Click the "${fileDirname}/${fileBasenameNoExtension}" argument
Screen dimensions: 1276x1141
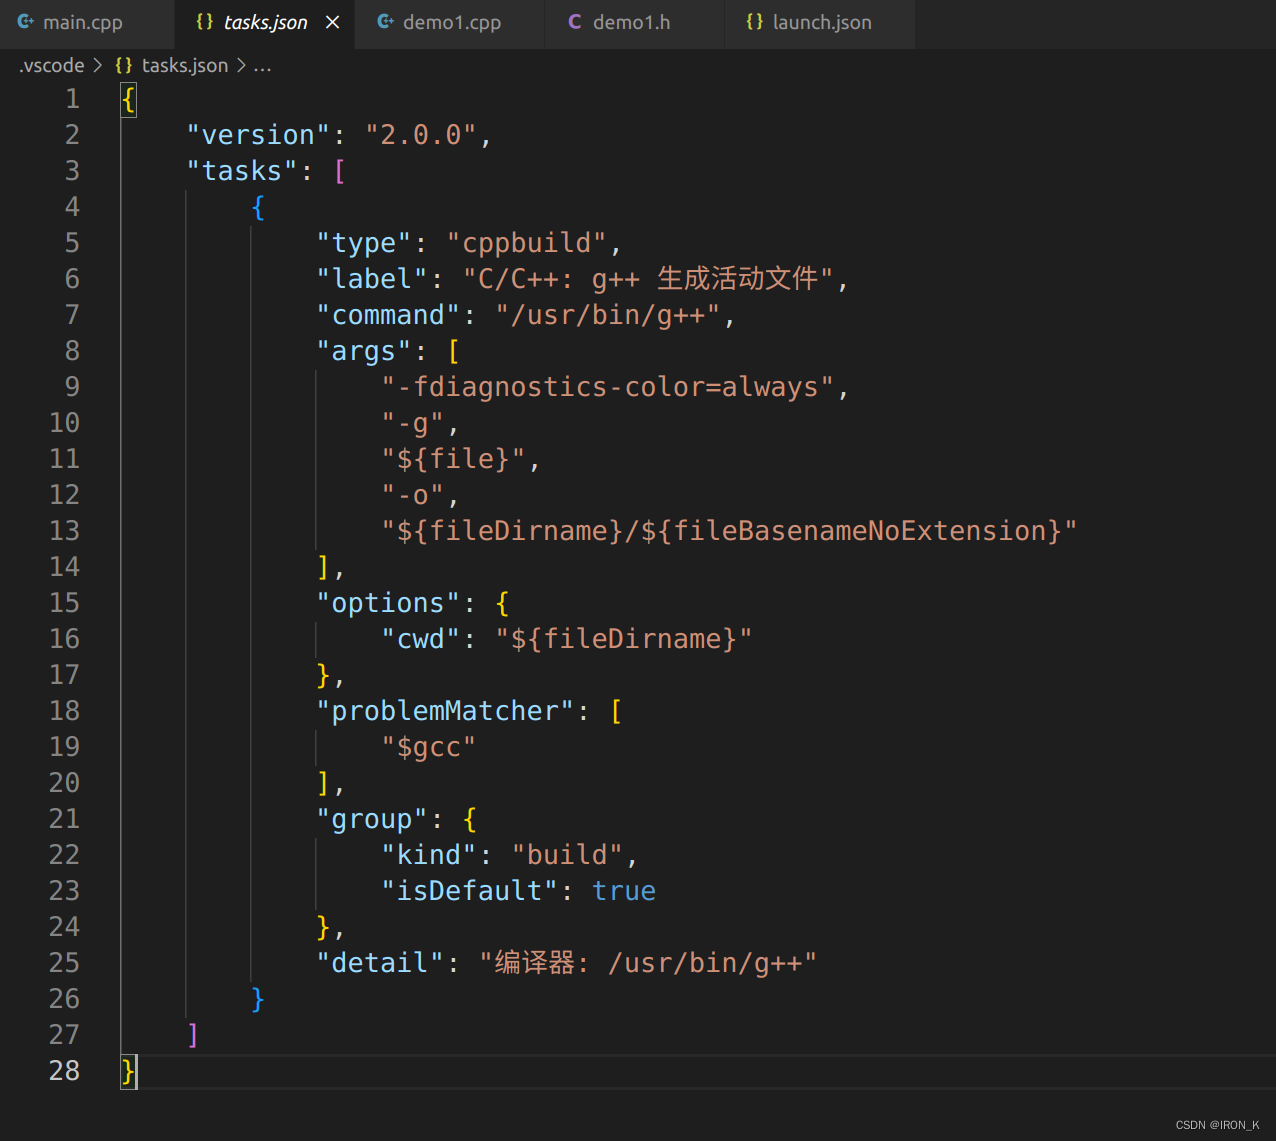[x=730, y=531]
